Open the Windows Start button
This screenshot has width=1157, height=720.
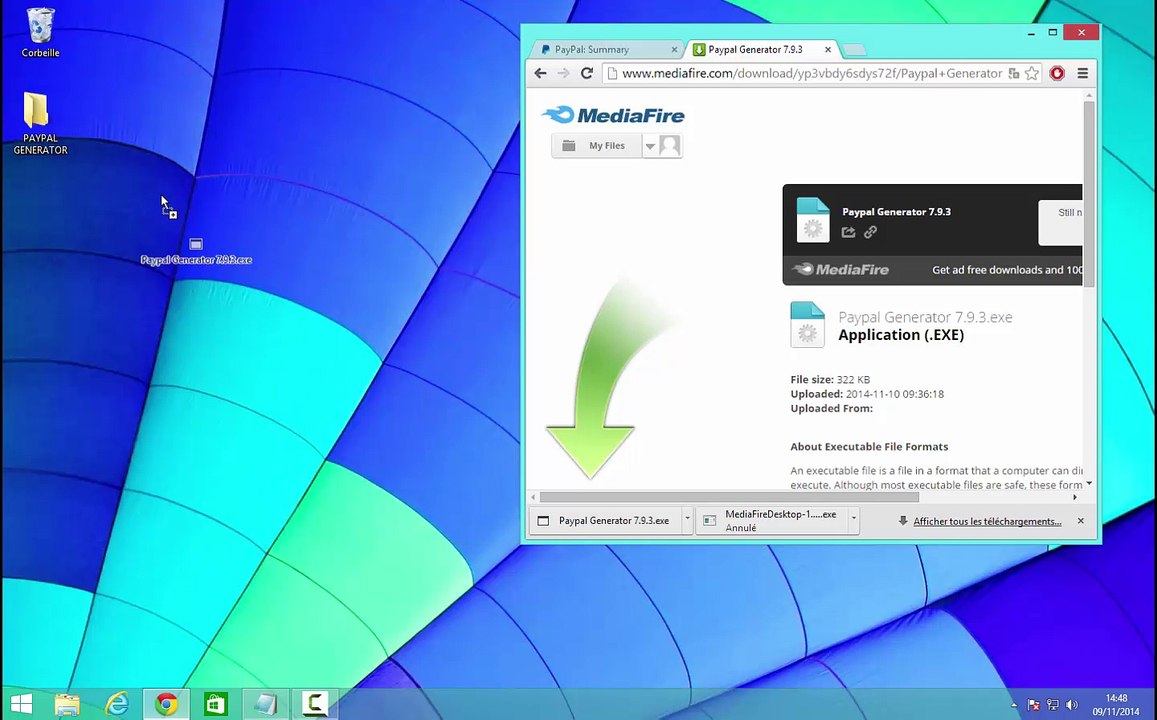pyautogui.click(x=21, y=704)
